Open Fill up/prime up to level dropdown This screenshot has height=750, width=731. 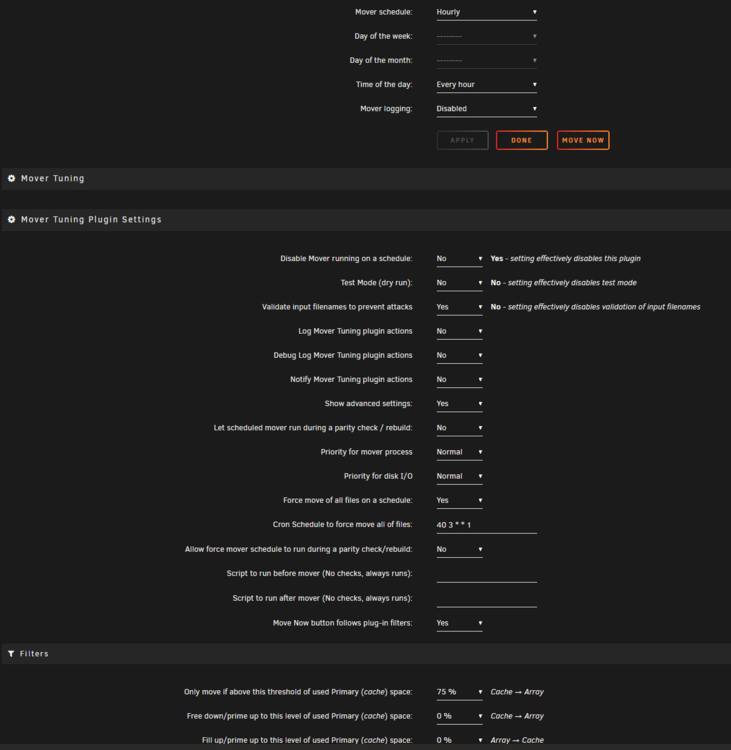[x=459, y=740]
